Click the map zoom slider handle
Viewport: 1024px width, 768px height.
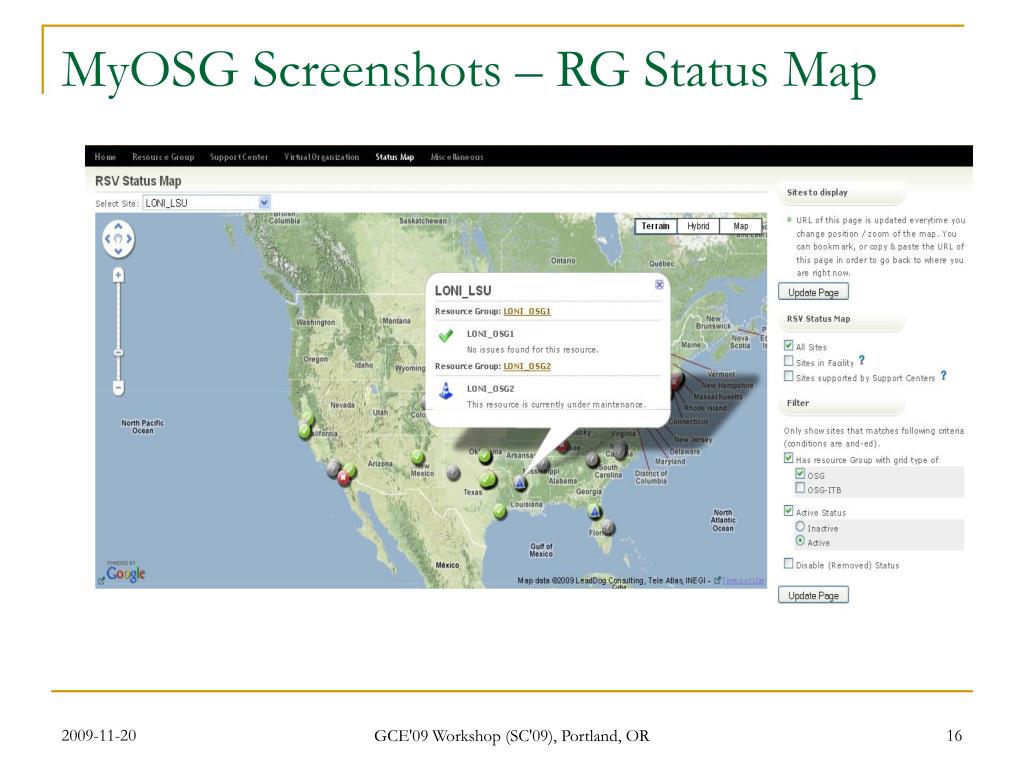pyautogui.click(x=118, y=353)
